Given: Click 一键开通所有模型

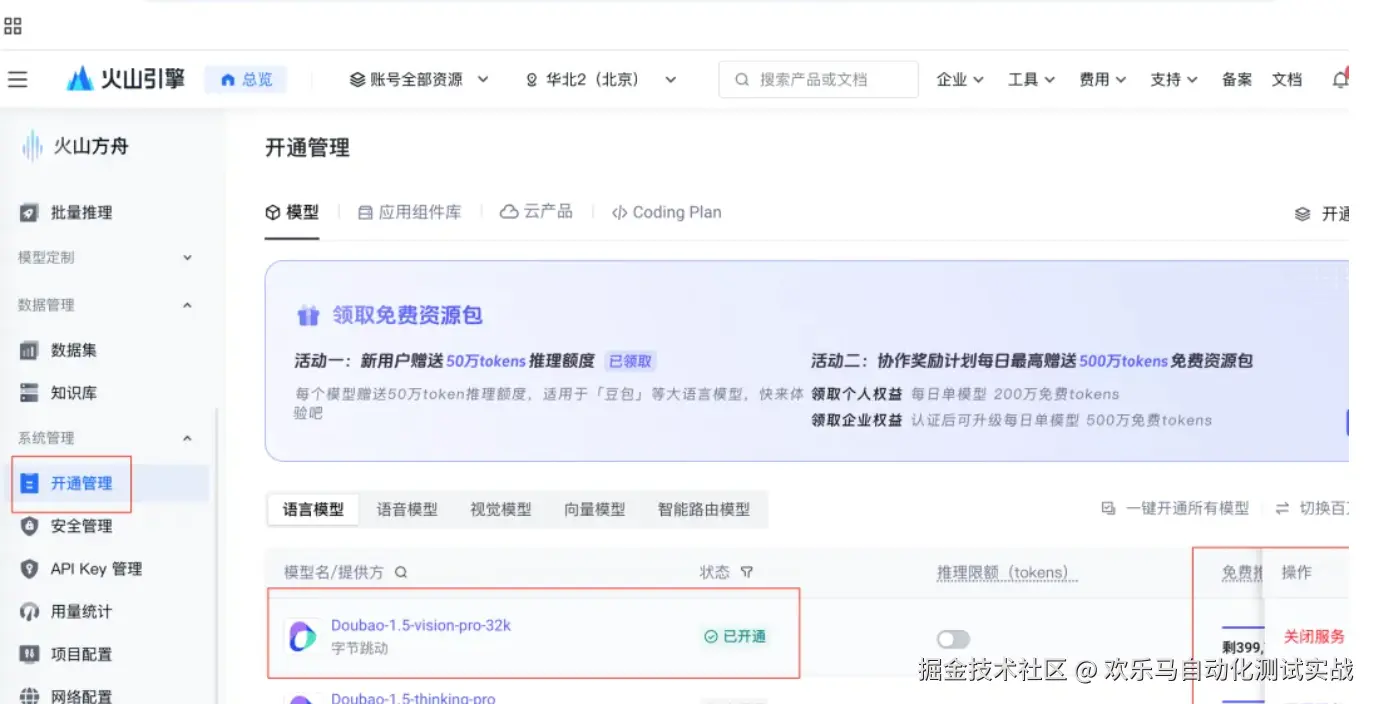Looking at the screenshot, I should coord(1175,509).
